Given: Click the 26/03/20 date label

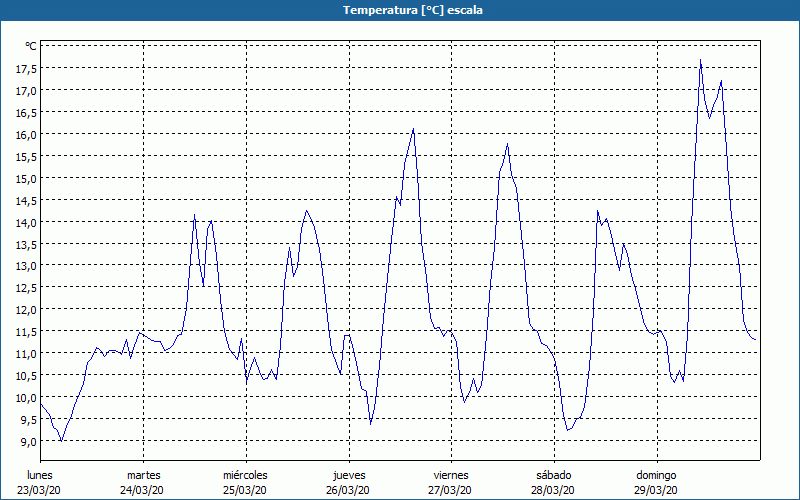Looking at the screenshot, I should pyautogui.click(x=348, y=490).
